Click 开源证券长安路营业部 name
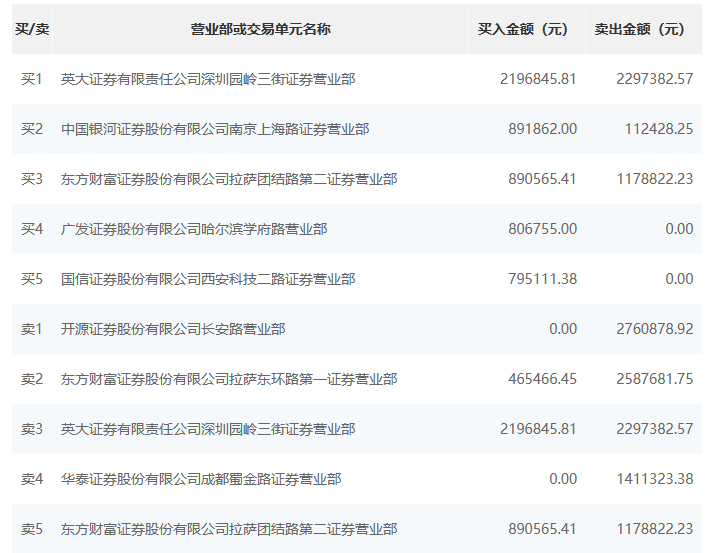716x553 pixels. 173,329
